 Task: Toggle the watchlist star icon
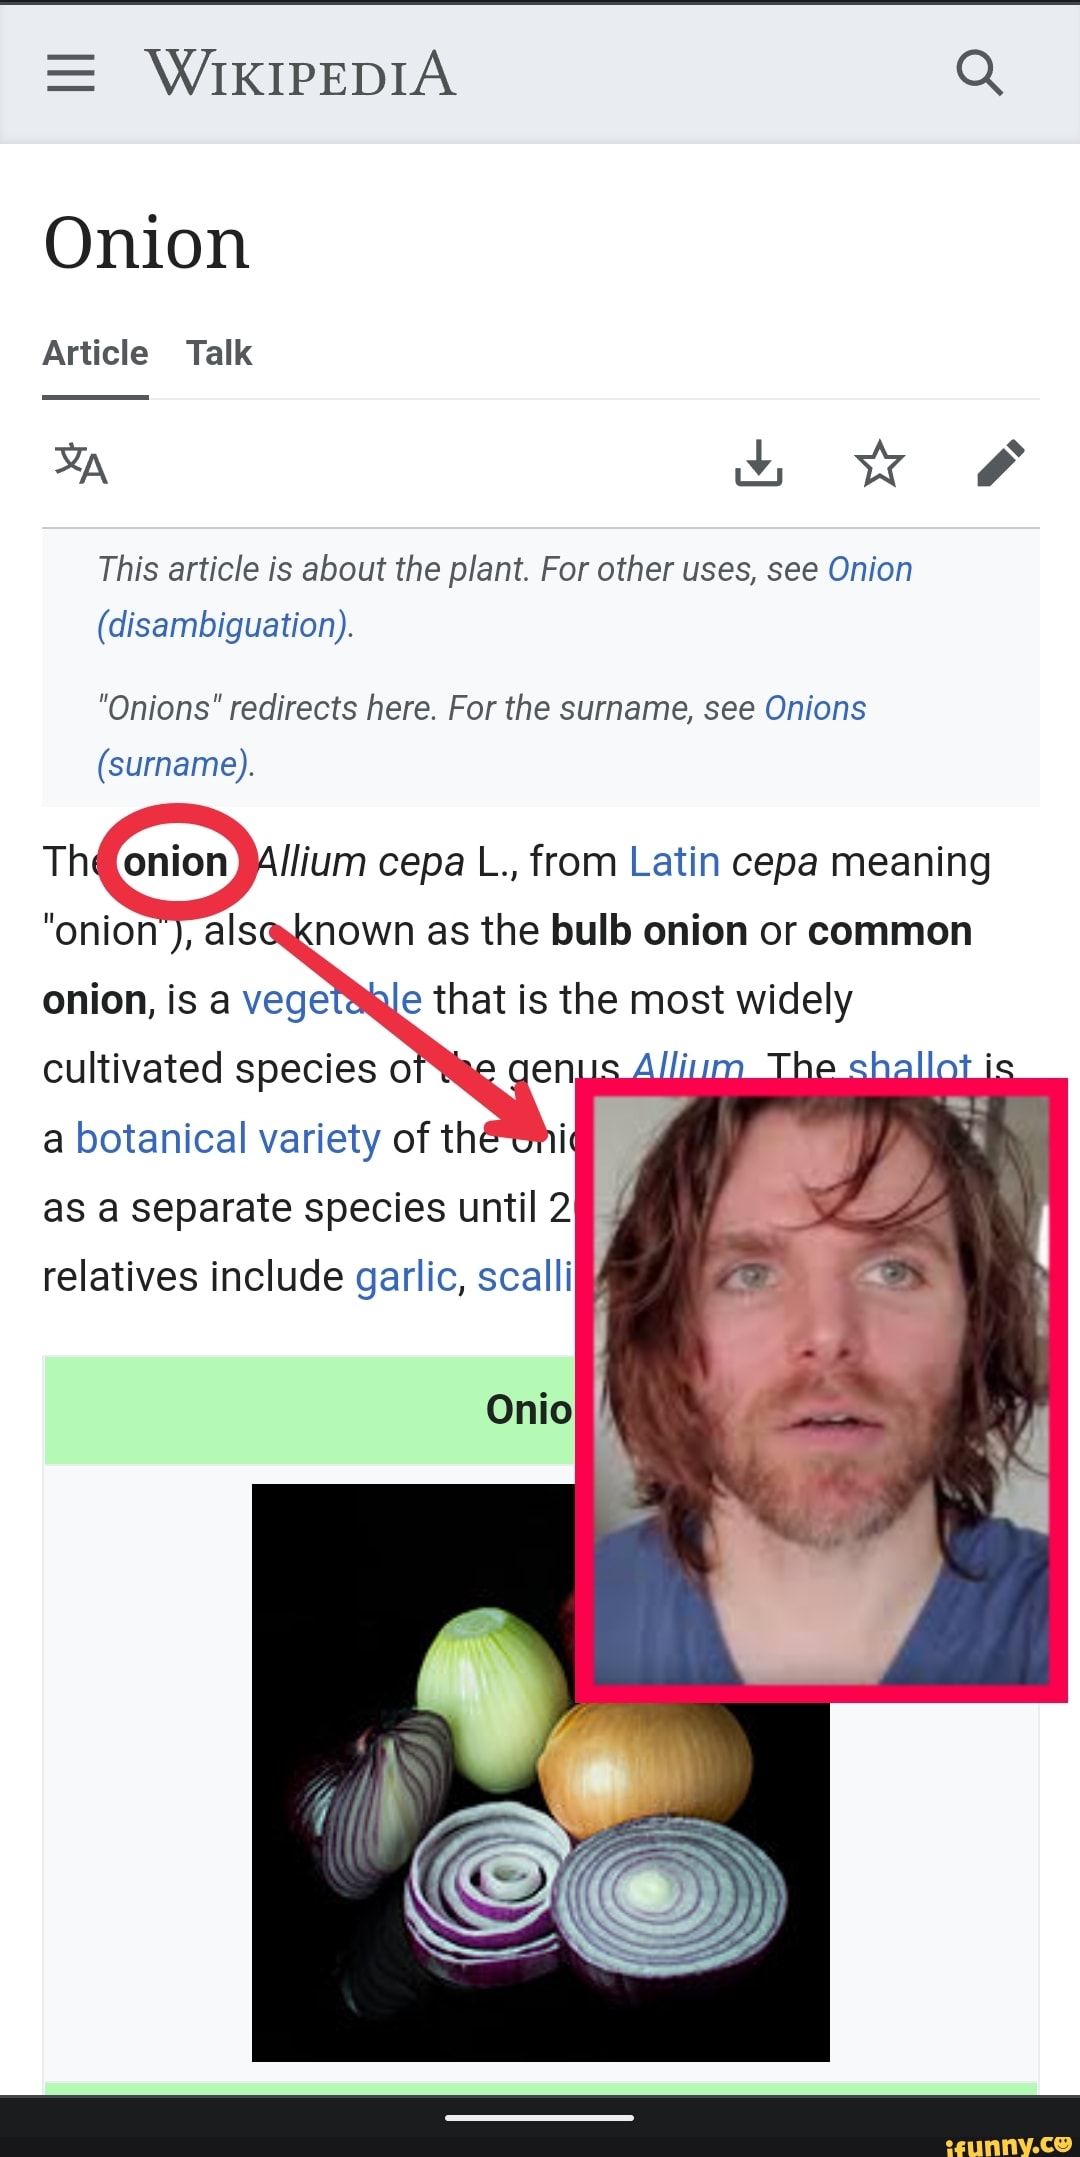tap(880, 463)
